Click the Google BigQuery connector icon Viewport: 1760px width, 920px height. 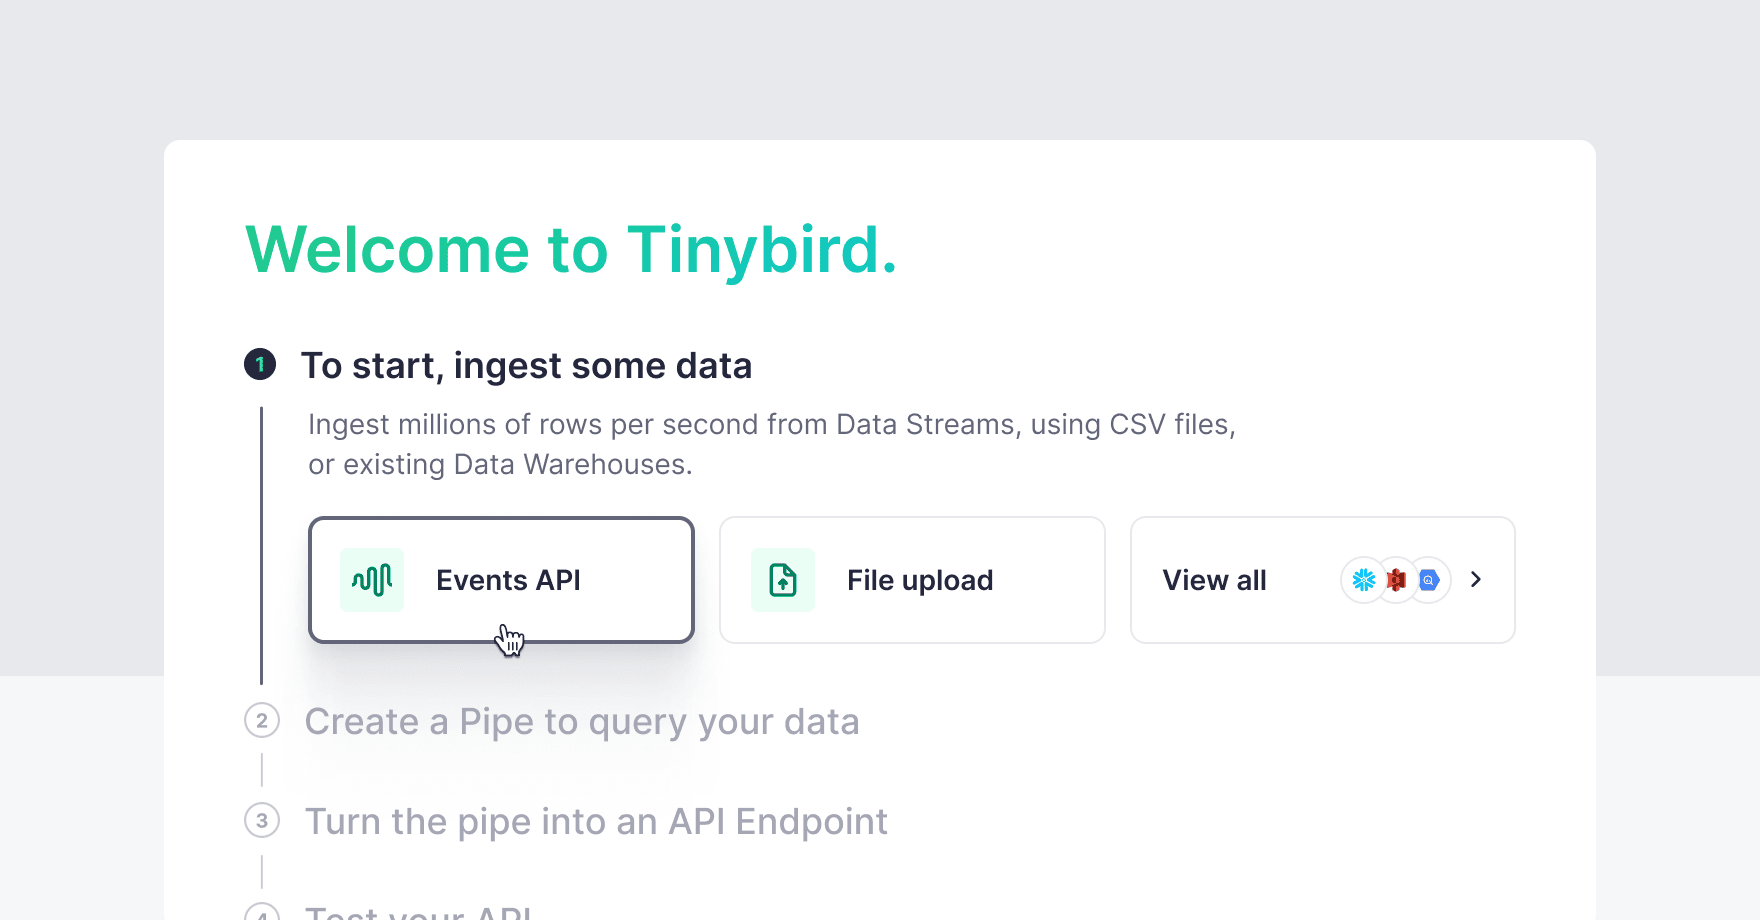pyautogui.click(x=1428, y=580)
